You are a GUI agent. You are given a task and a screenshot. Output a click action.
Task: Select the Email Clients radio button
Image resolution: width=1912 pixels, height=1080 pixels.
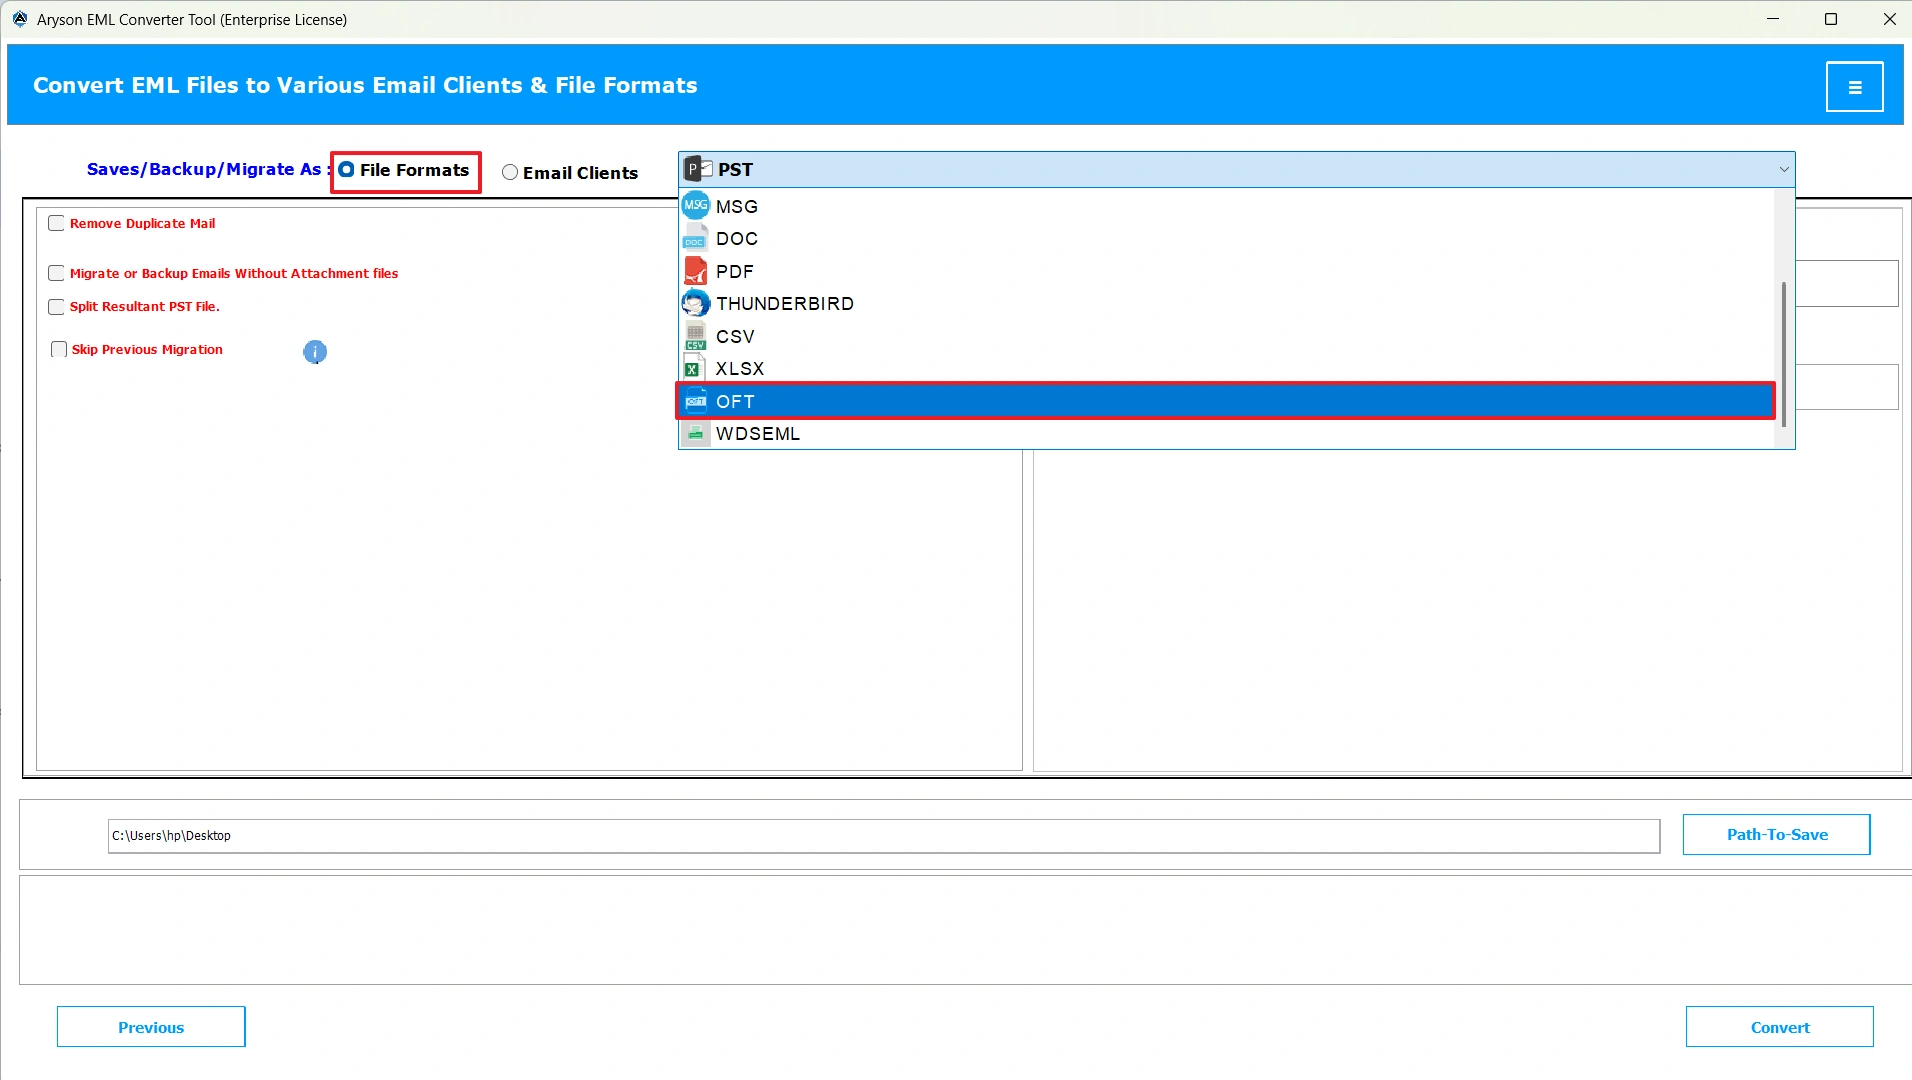511,172
